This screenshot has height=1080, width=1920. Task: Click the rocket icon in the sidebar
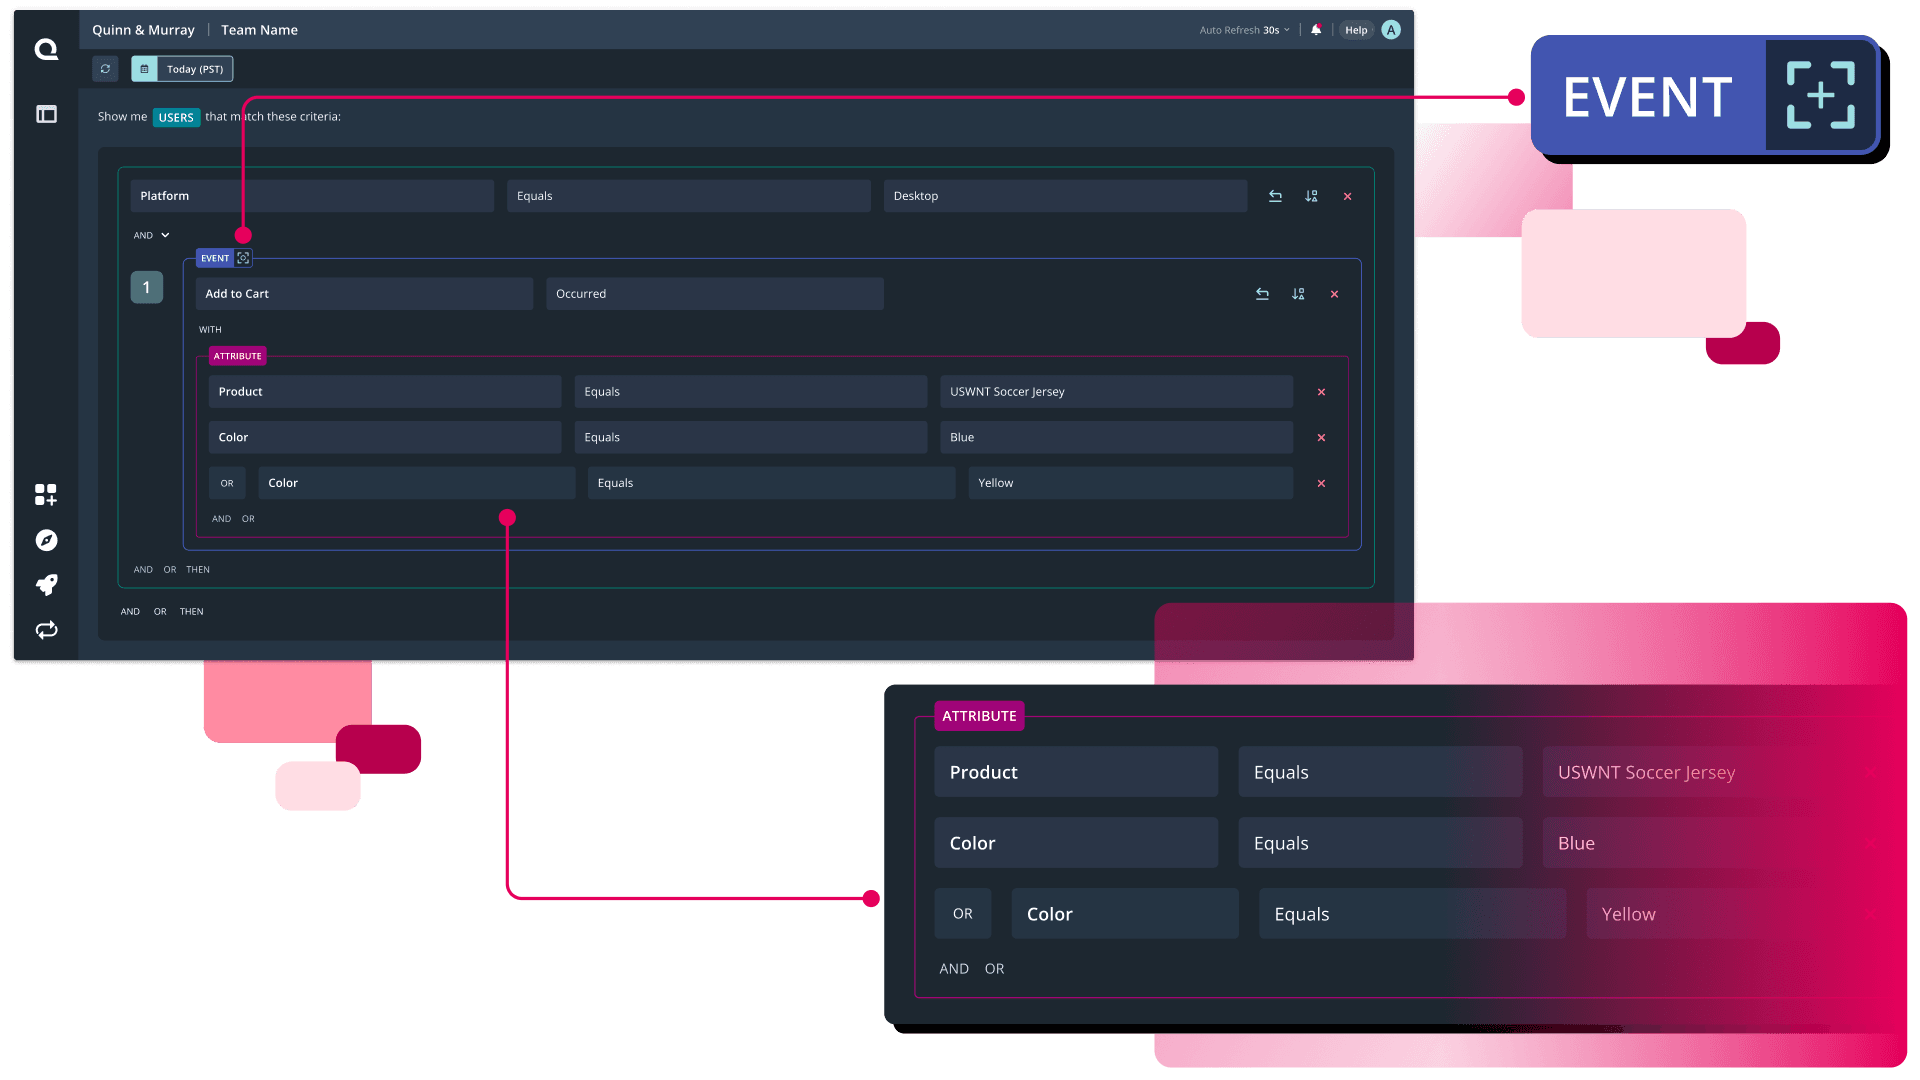45,585
